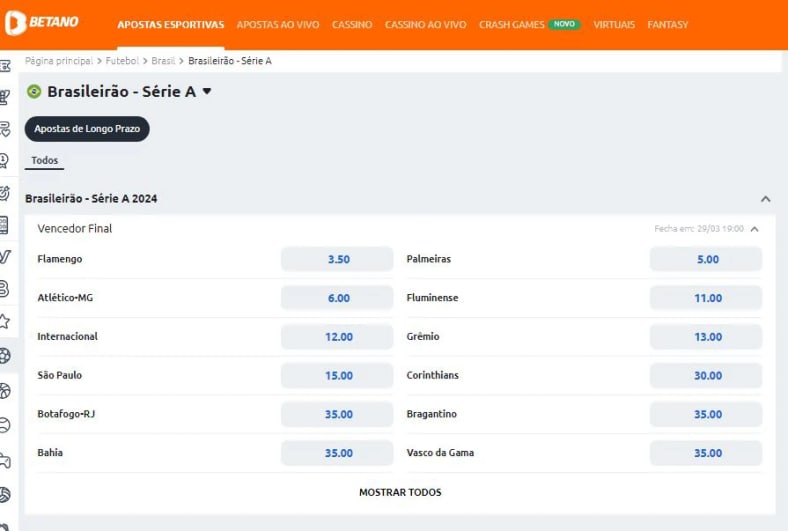Bet on Corinthians at odds 30.00
This screenshot has width=788, height=531.
[x=706, y=375]
